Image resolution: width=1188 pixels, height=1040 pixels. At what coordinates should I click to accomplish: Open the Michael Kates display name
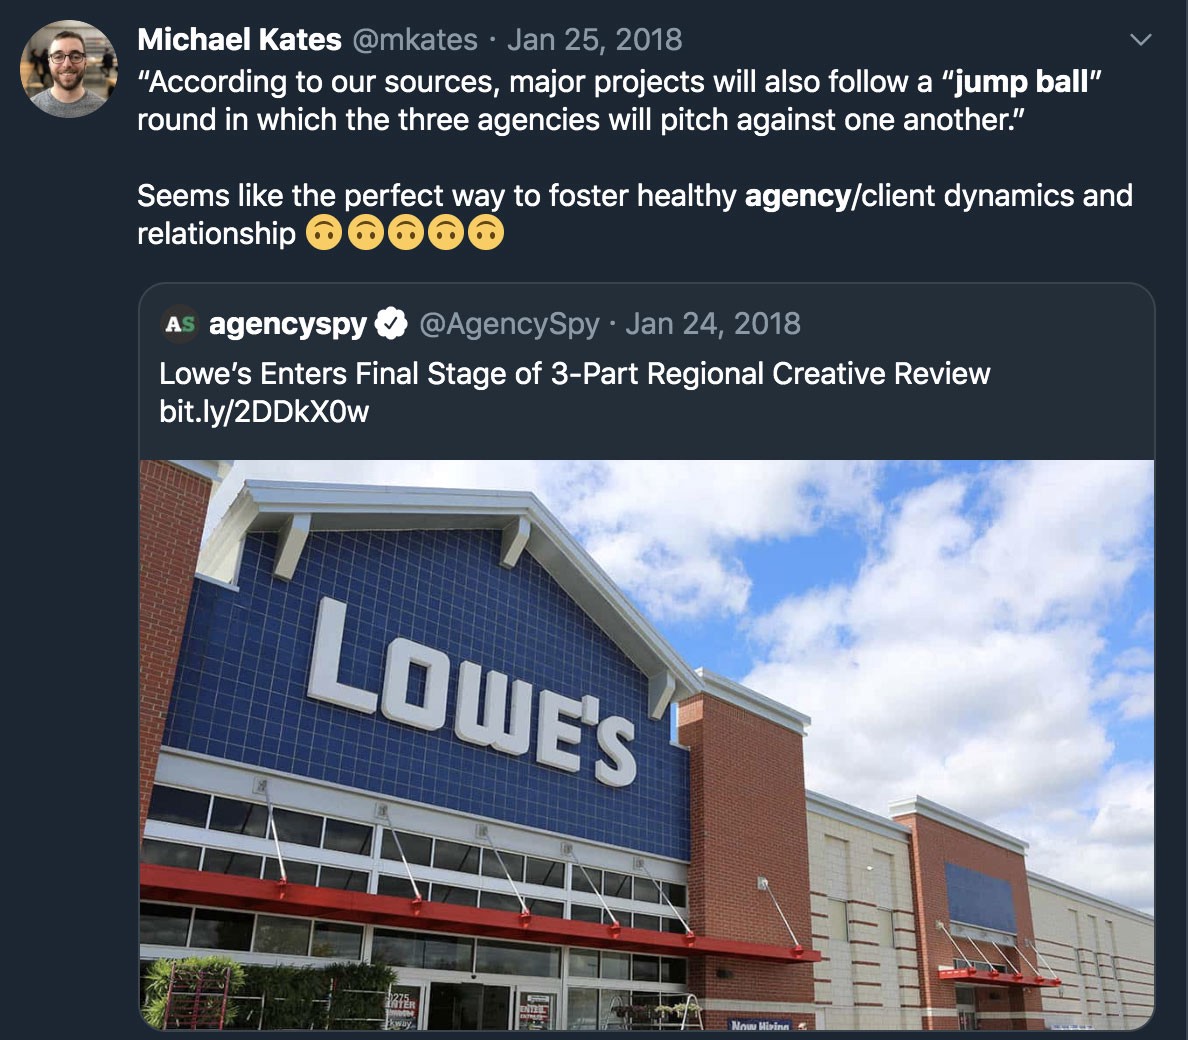[x=239, y=39]
